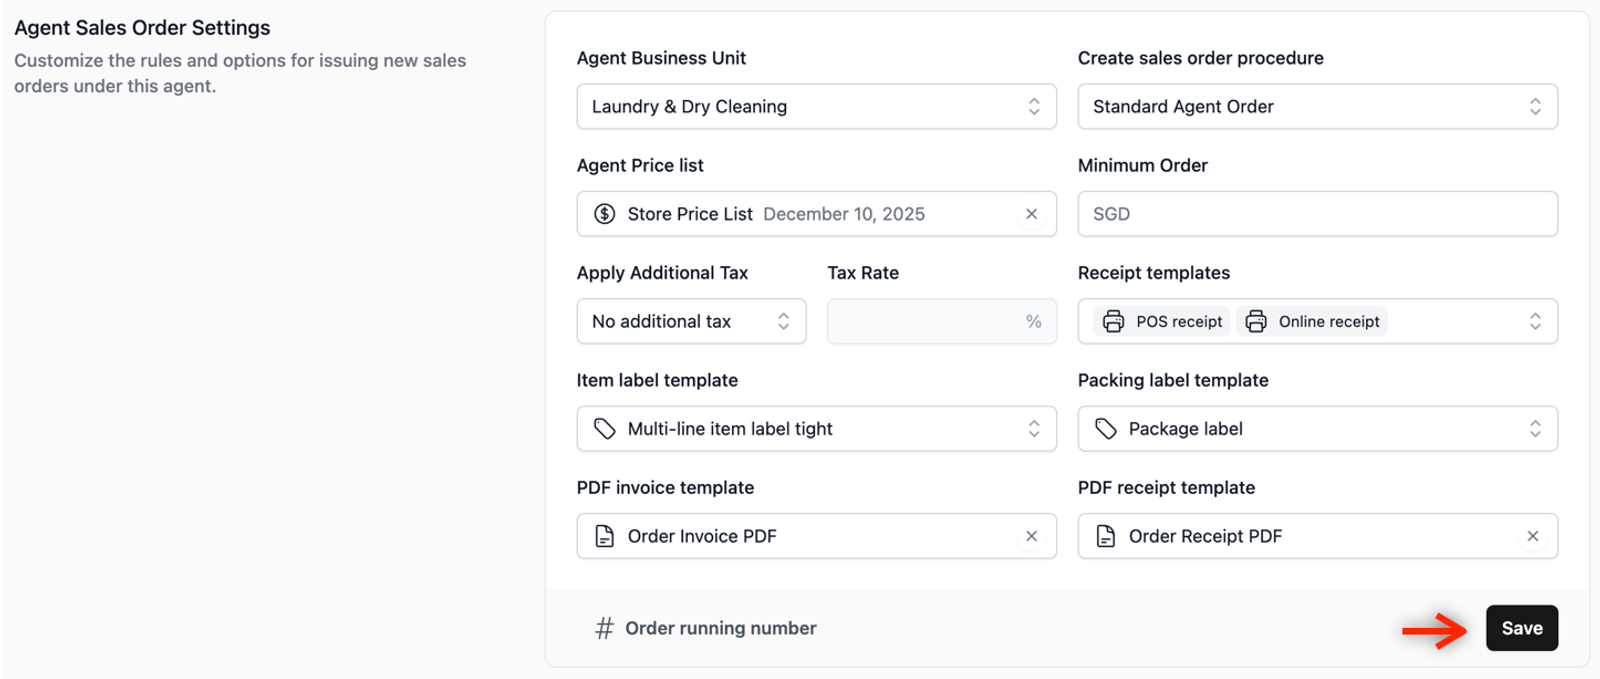Click the Save button
1600x679 pixels.
(x=1521, y=628)
